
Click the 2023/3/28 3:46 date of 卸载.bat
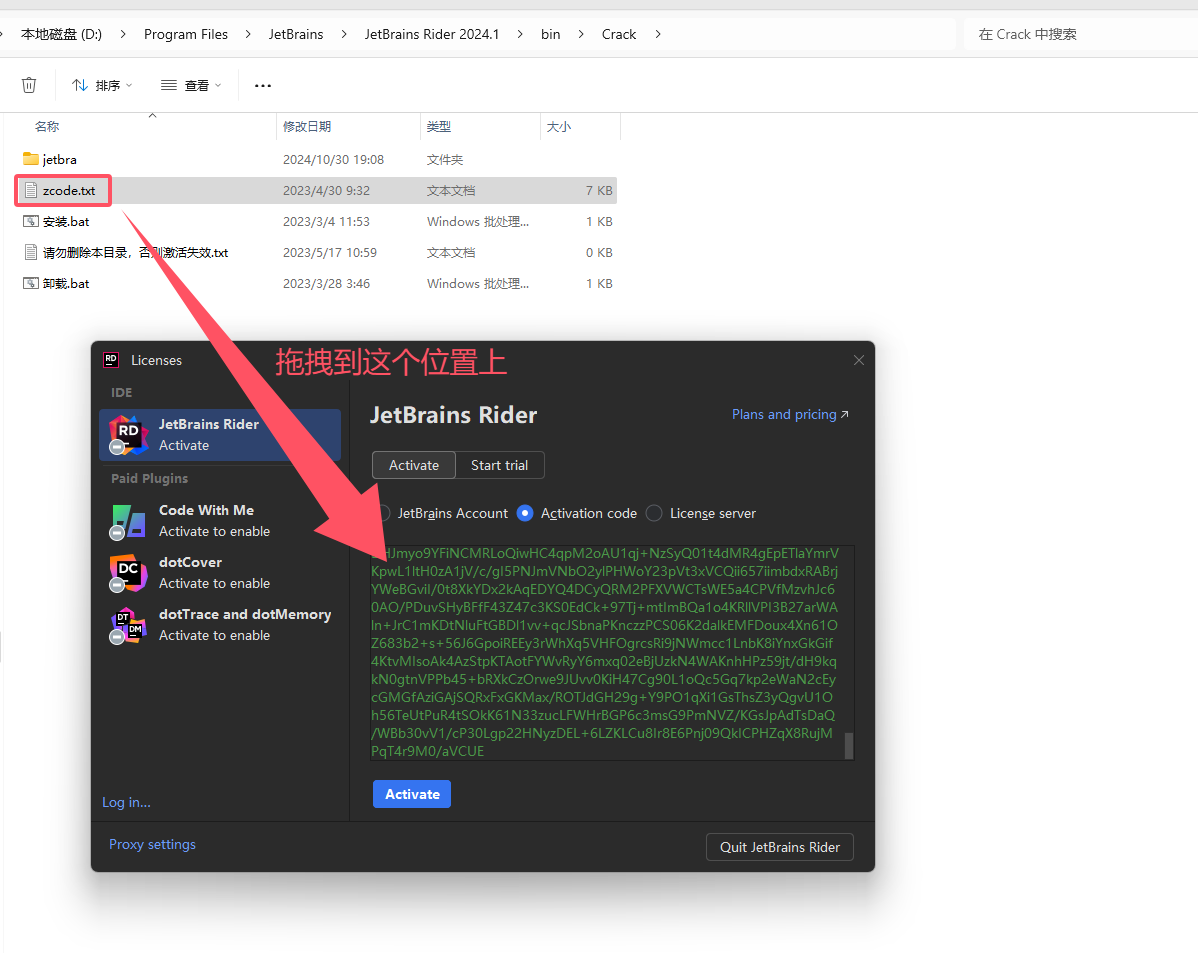coord(326,284)
